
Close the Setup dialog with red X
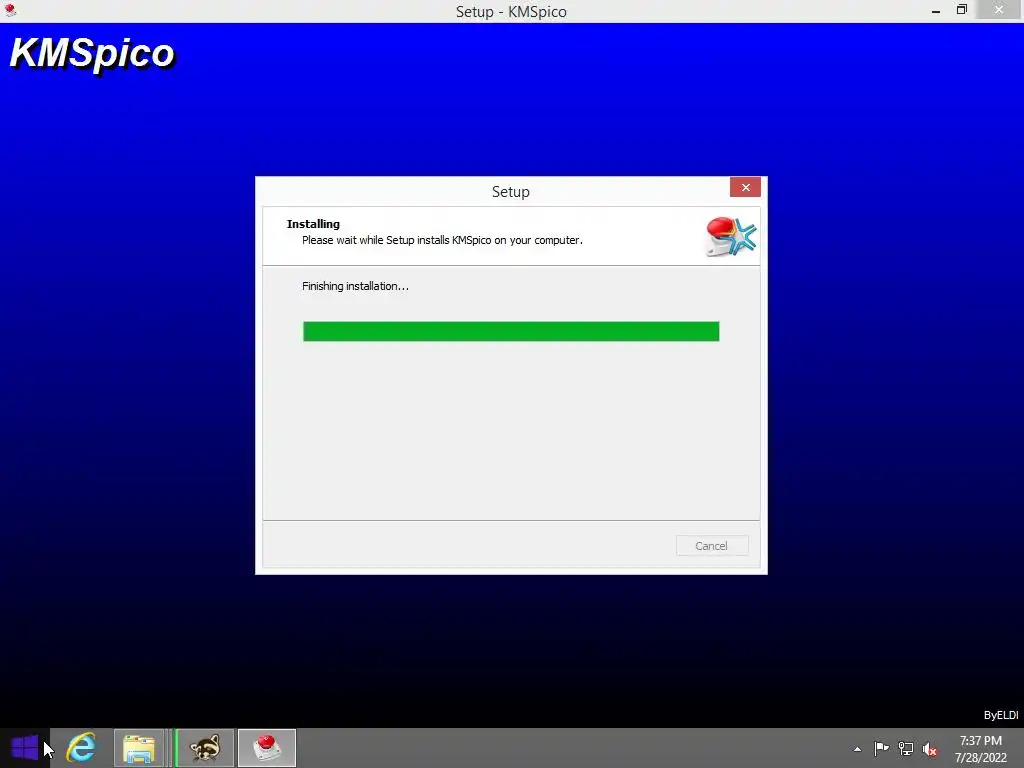tap(745, 187)
